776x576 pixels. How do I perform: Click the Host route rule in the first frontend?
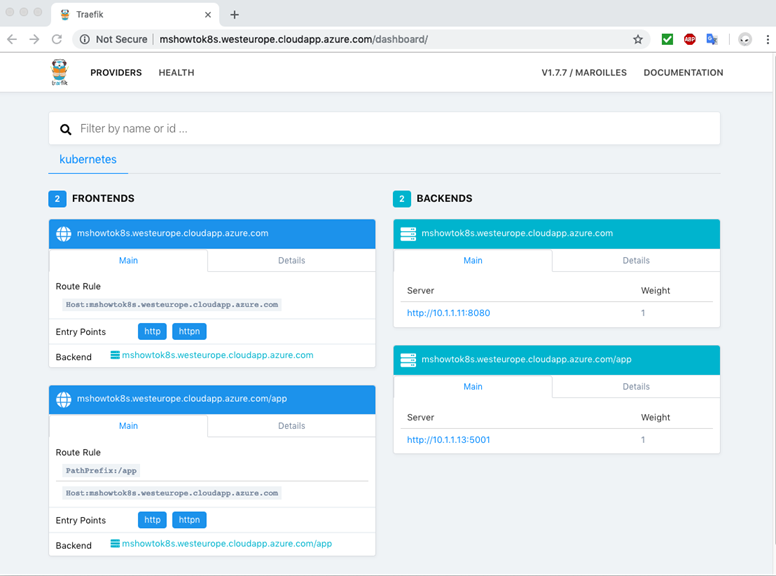[172, 304]
